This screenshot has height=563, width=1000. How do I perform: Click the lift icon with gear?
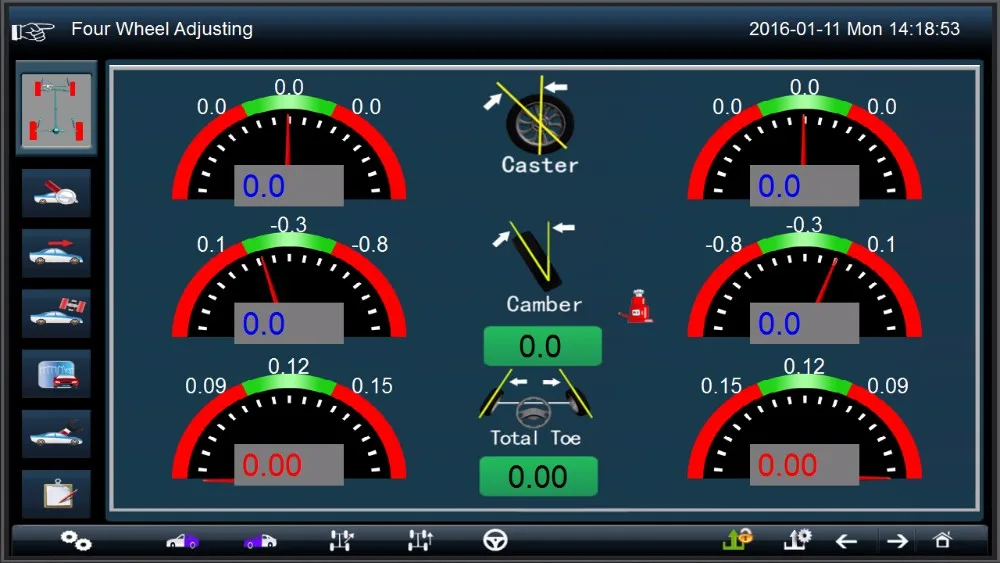(x=797, y=539)
